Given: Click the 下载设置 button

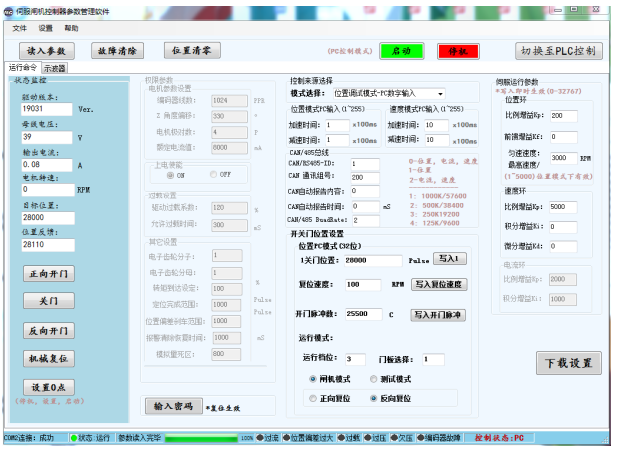Looking at the screenshot, I should [567, 360].
